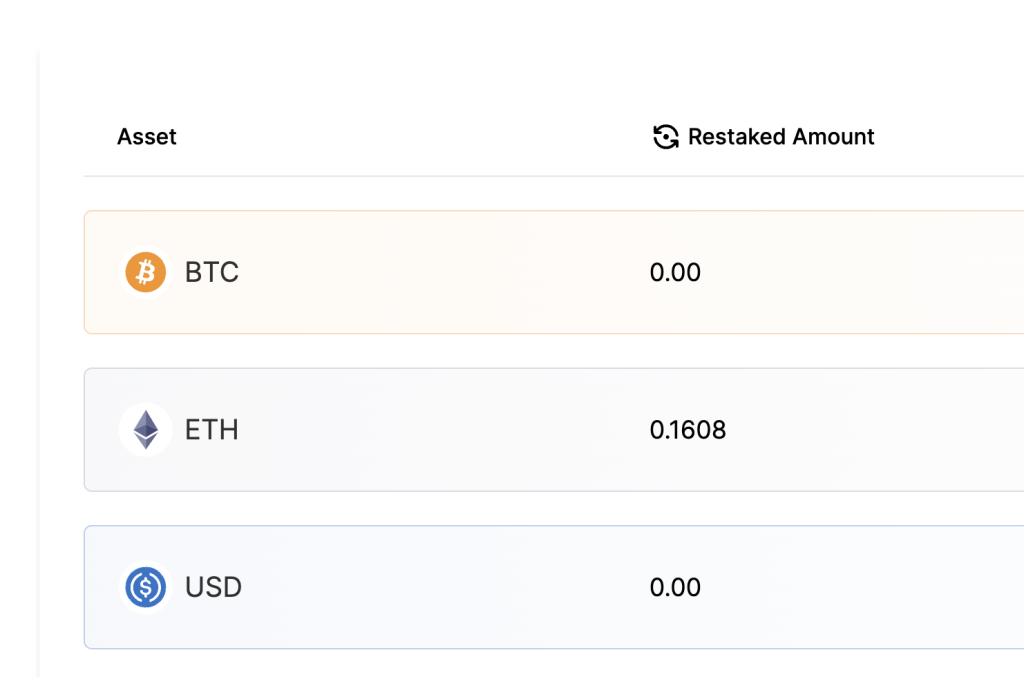Select the BTC asset row
Screen dimensions: 1024x677
[x=554, y=272]
